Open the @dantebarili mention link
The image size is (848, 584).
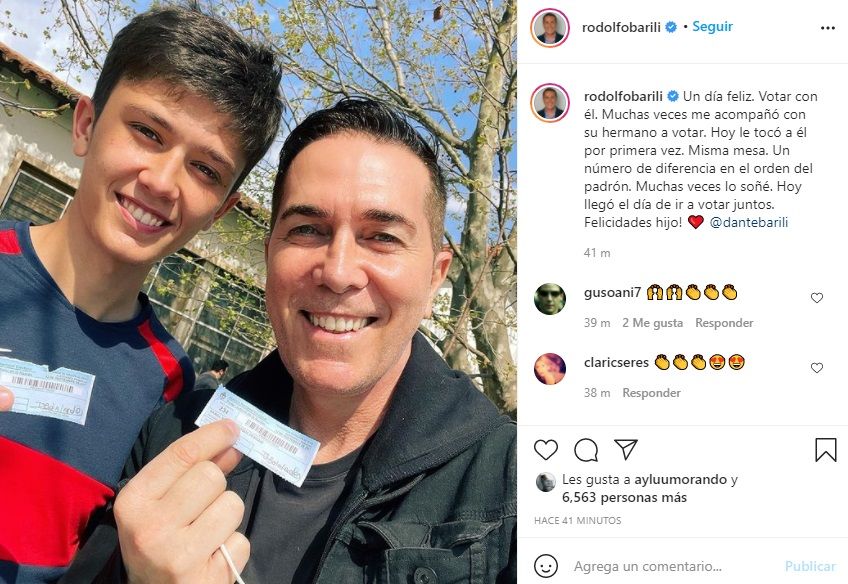point(748,222)
